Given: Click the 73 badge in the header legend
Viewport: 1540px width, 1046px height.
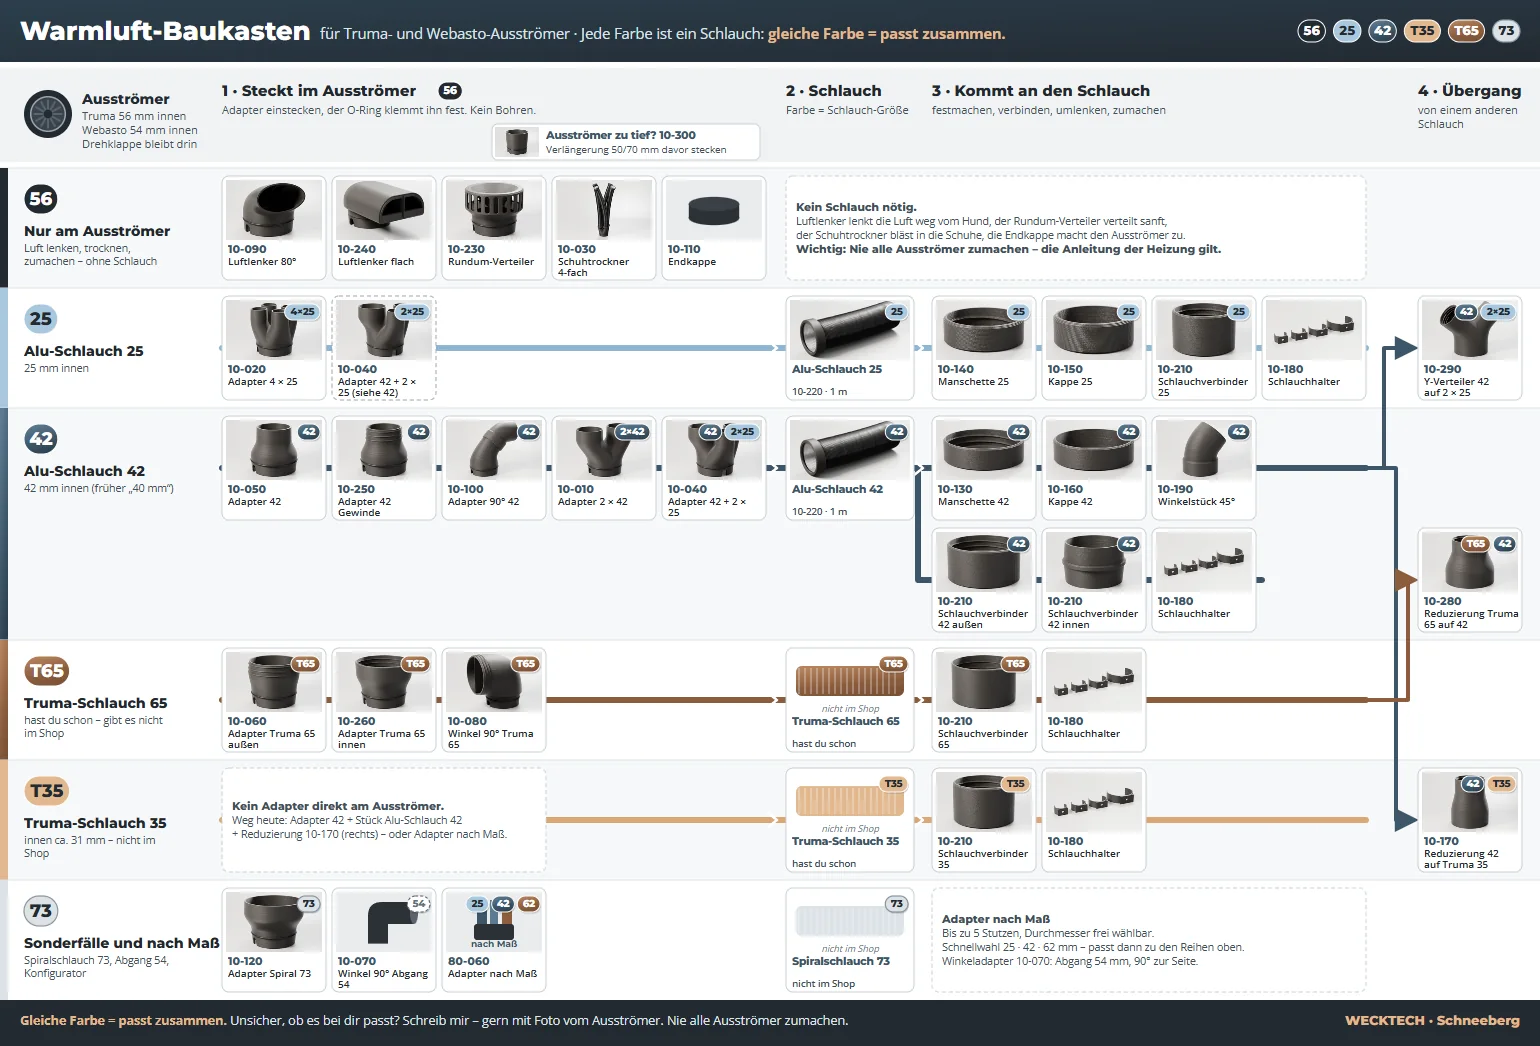Looking at the screenshot, I should tap(1506, 31).
